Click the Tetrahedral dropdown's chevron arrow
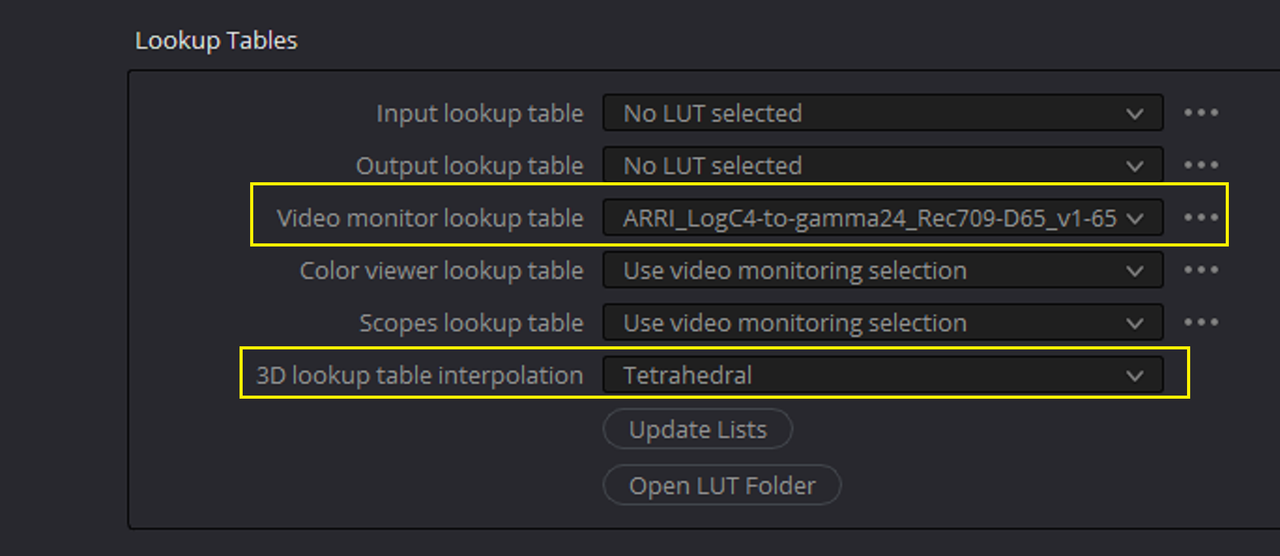The width and height of the screenshot is (1280, 556). [x=1134, y=376]
